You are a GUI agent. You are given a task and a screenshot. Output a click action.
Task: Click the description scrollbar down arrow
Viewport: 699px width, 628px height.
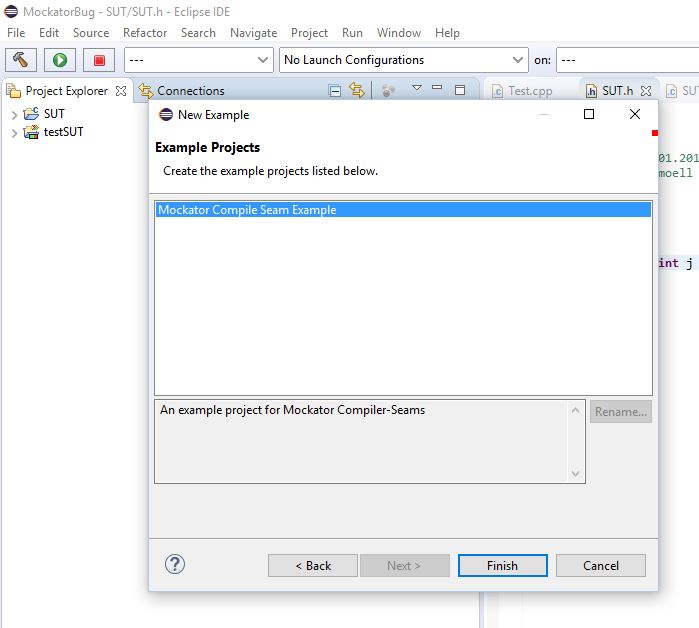coord(576,473)
